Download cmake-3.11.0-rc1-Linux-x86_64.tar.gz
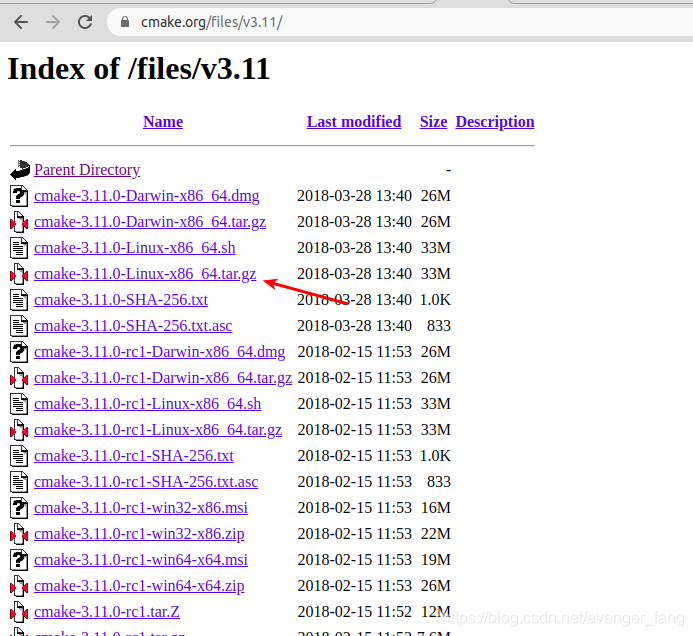 [x=158, y=430]
